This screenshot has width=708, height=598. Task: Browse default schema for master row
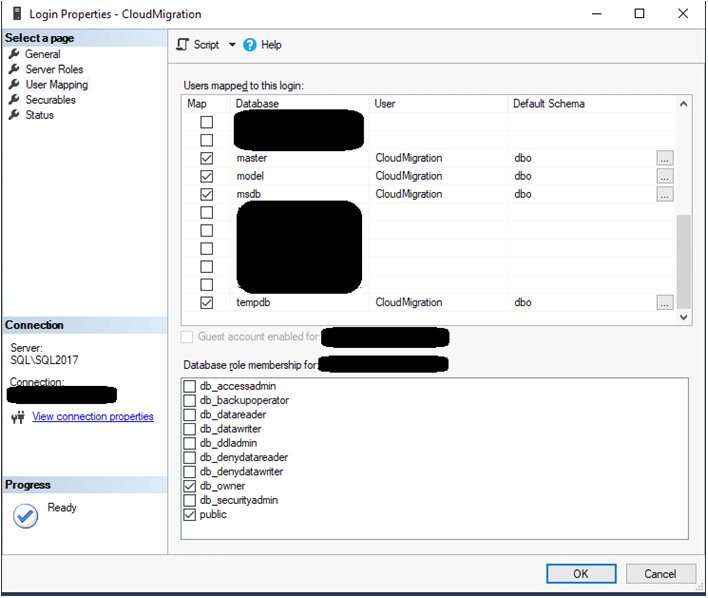coord(665,158)
